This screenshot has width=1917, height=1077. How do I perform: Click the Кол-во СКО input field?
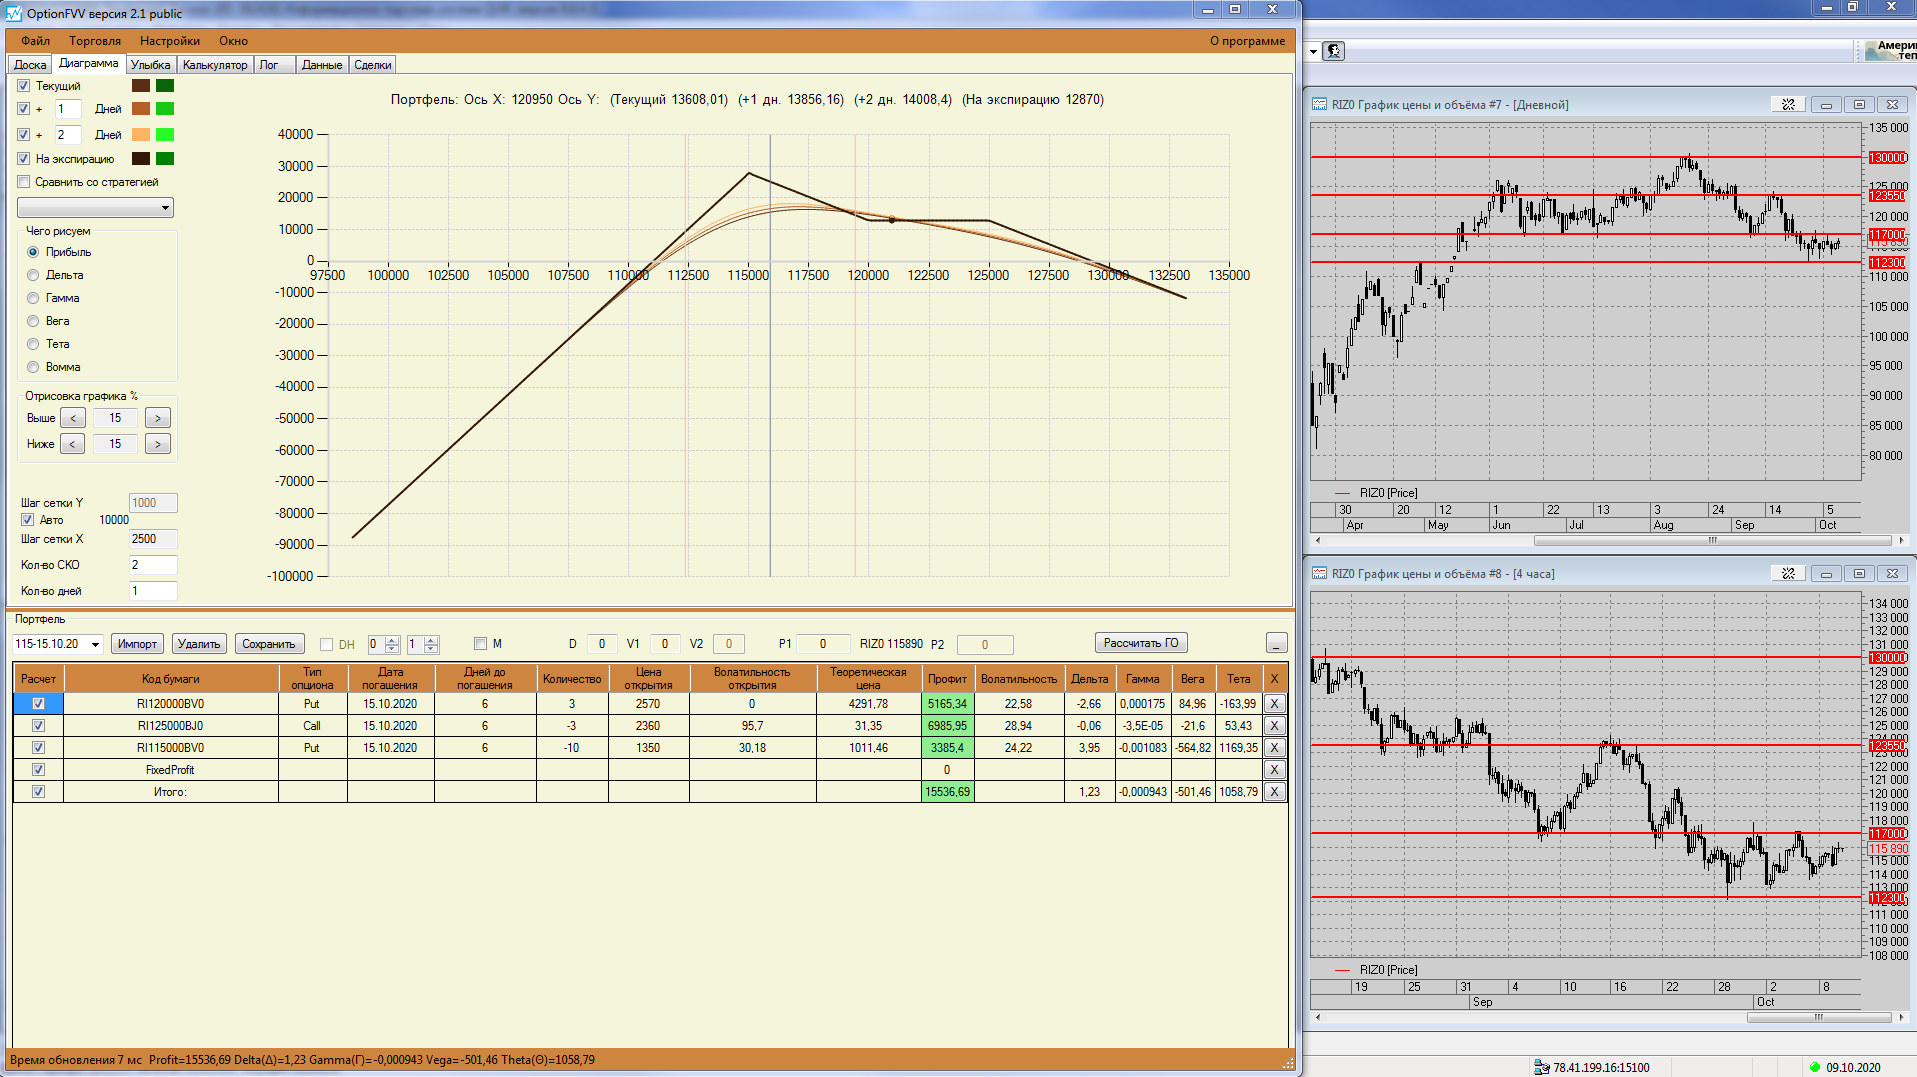[153, 565]
